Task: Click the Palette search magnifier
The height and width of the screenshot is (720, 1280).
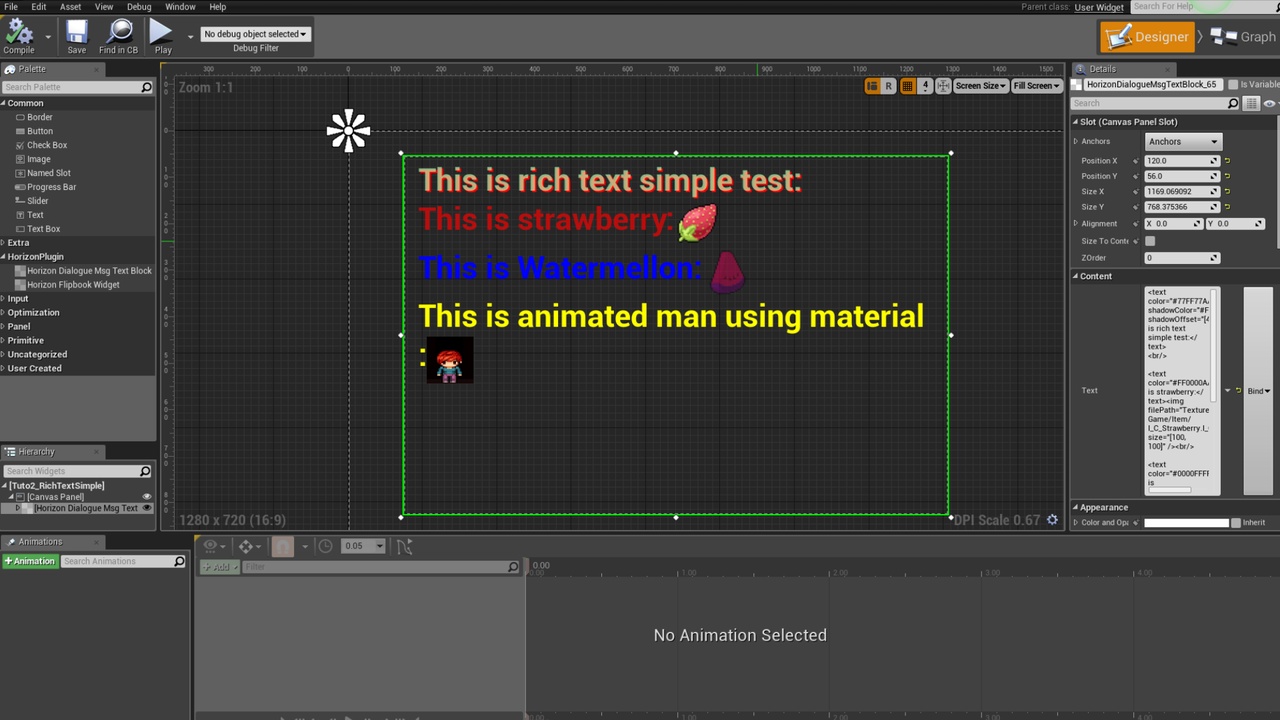Action: coord(146,88)
